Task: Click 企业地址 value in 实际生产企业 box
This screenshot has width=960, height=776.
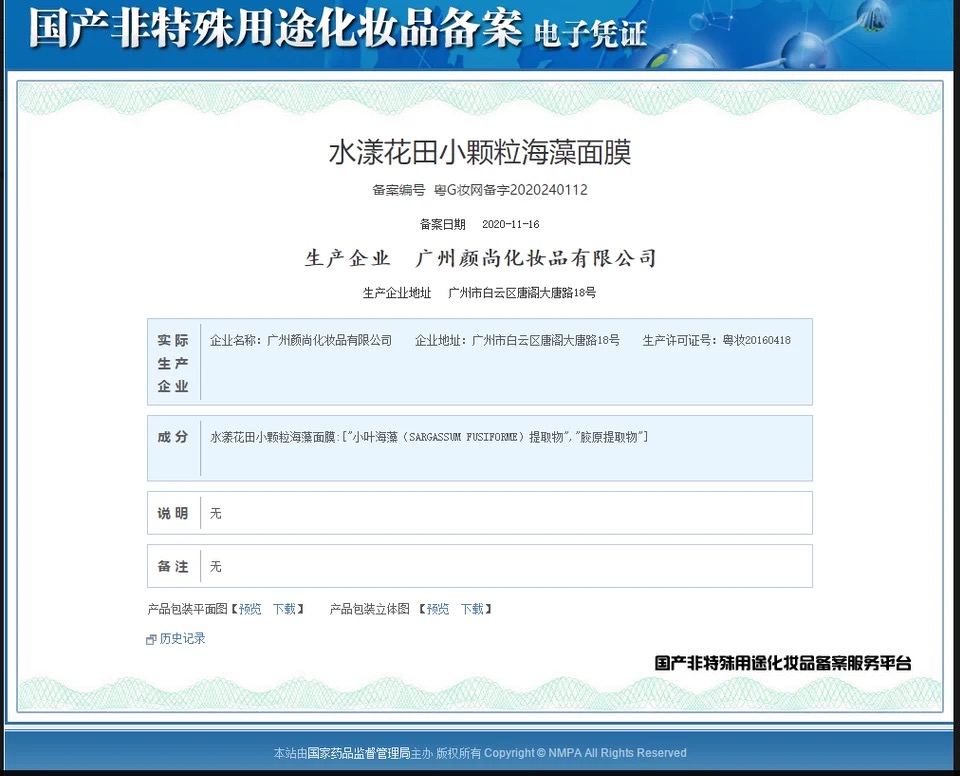Action: click(x=546, y=340)
